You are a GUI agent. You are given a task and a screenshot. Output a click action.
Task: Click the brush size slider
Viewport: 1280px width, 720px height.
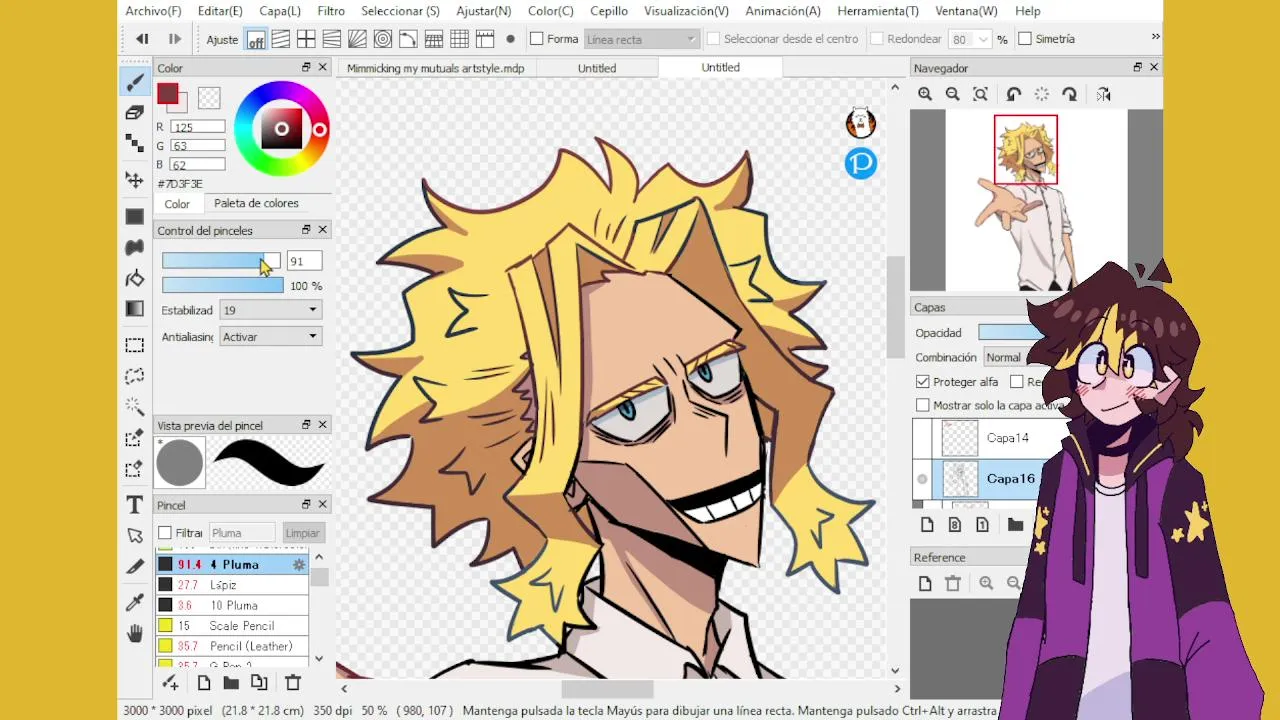[x=222, y=261]
